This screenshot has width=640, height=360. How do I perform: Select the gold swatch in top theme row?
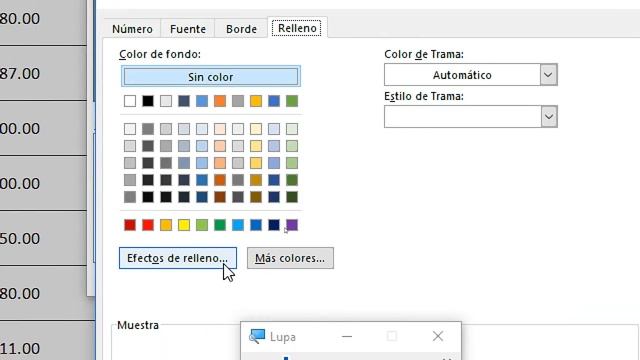click(256, 101)
